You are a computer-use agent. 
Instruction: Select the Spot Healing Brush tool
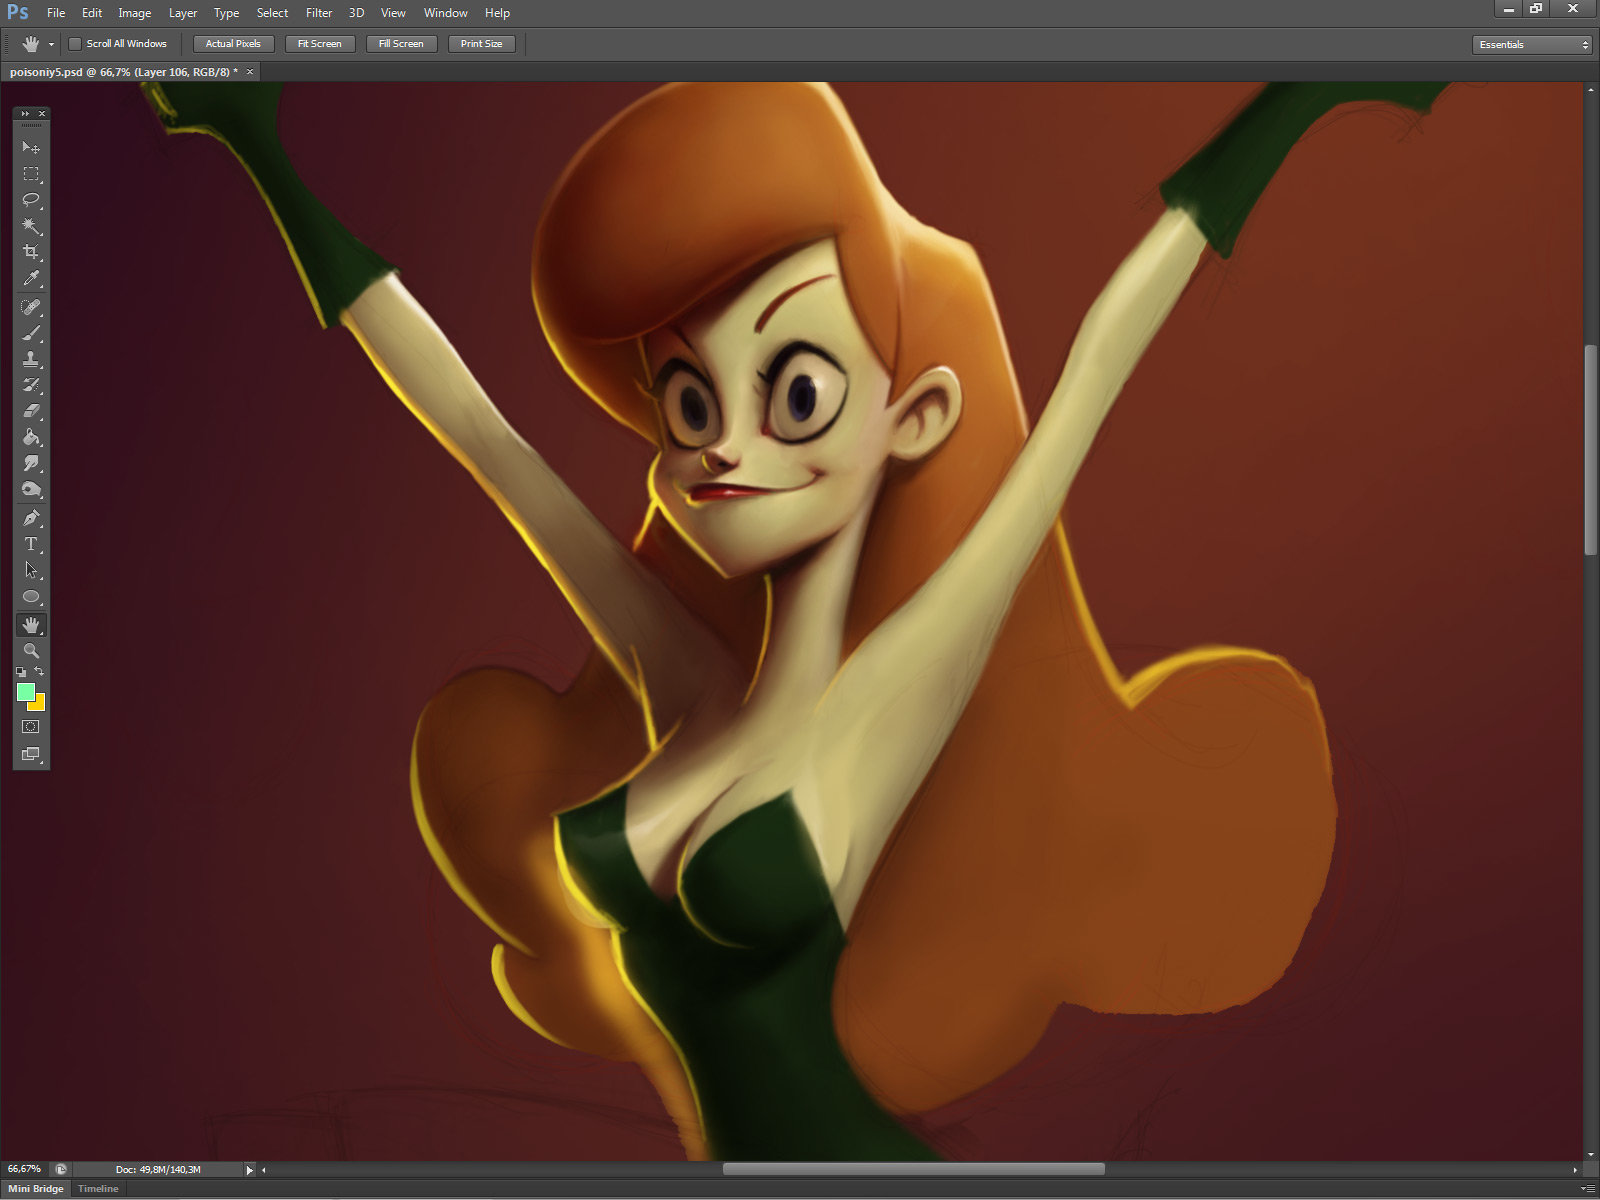coord(31,307)
